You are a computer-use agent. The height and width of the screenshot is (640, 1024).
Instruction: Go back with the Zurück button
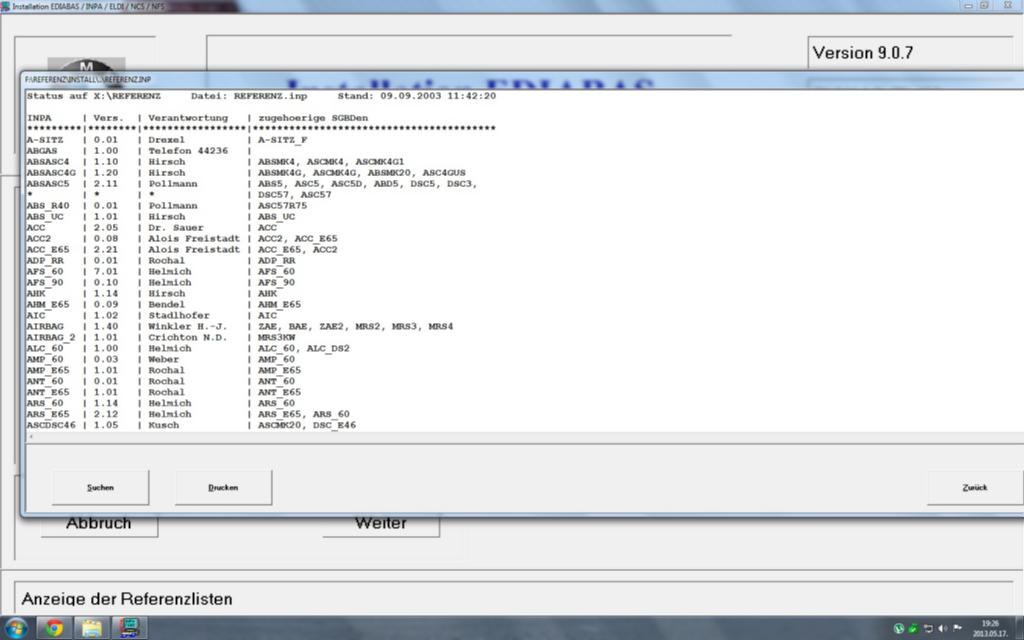975,488
